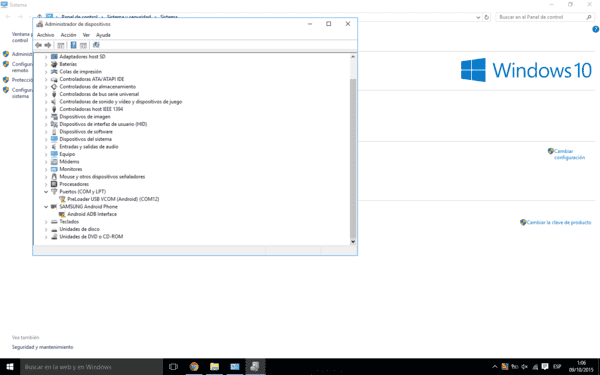600x375 pixels.
Task: Click the ESP language indicator
Action: 557,367
